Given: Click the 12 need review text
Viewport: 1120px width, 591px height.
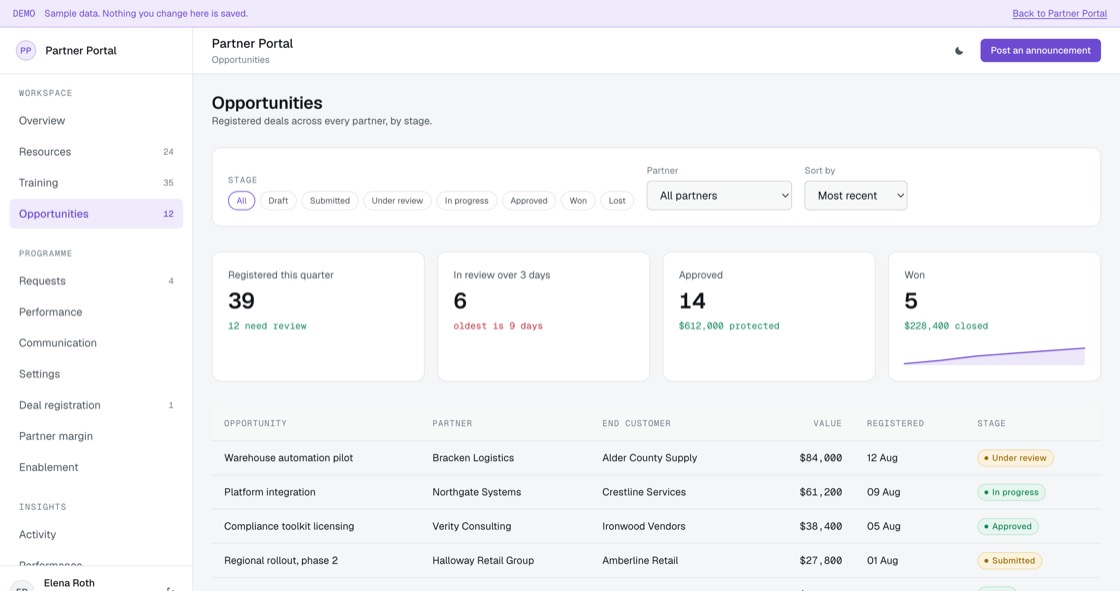Looking at the screenshot, I should click(x=267, y=326).
